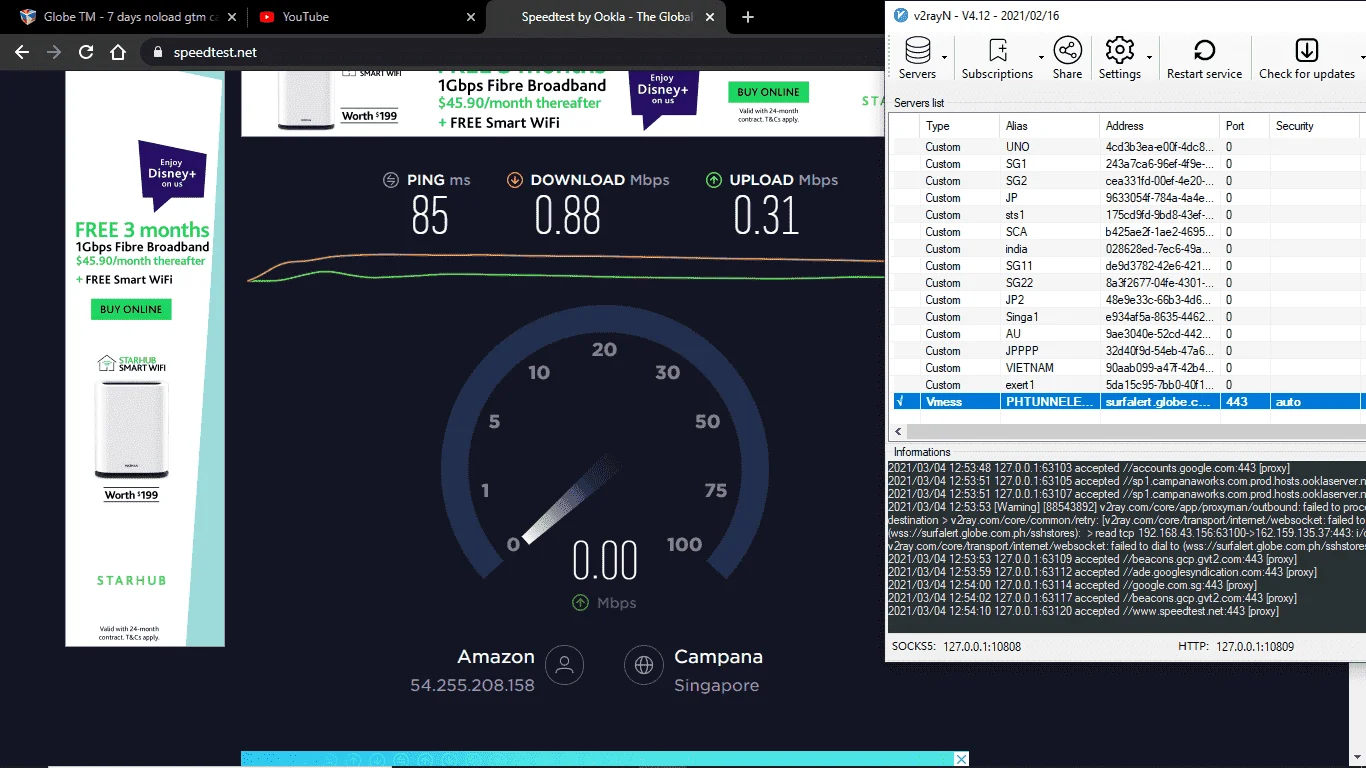Select the JPPPP server row
Viewport: 1366px width, 768px height.
pyautogui.click(x=1125, y=351)
